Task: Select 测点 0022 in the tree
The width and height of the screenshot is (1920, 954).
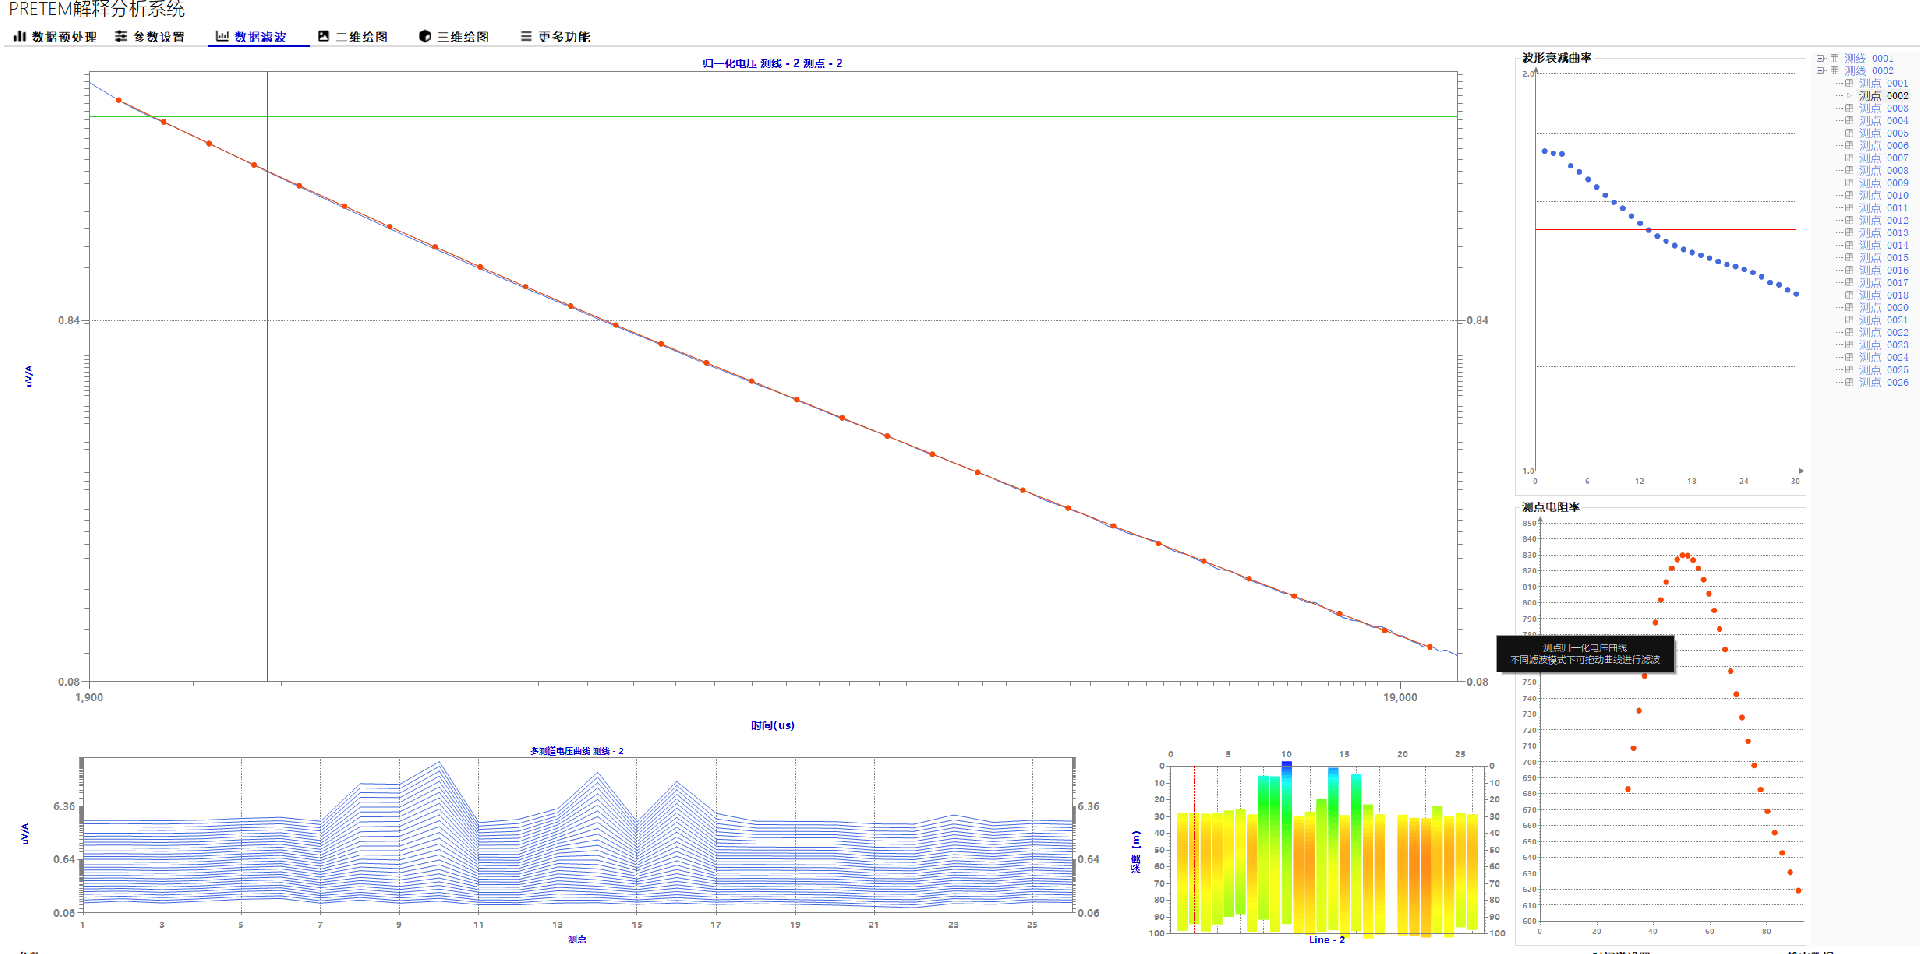Action: [1883, 333]
